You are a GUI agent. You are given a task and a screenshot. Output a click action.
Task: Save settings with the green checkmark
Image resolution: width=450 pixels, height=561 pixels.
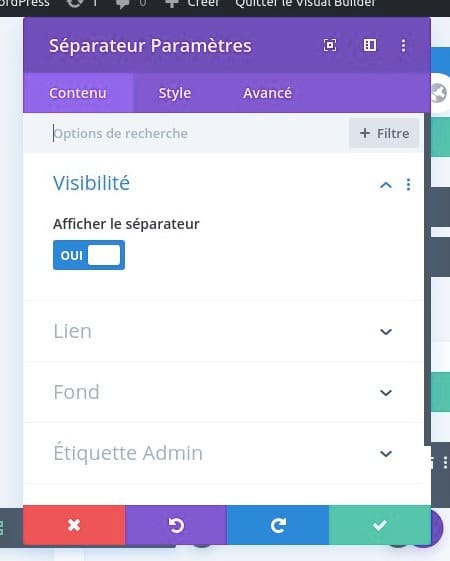click(x=380, y=525)
